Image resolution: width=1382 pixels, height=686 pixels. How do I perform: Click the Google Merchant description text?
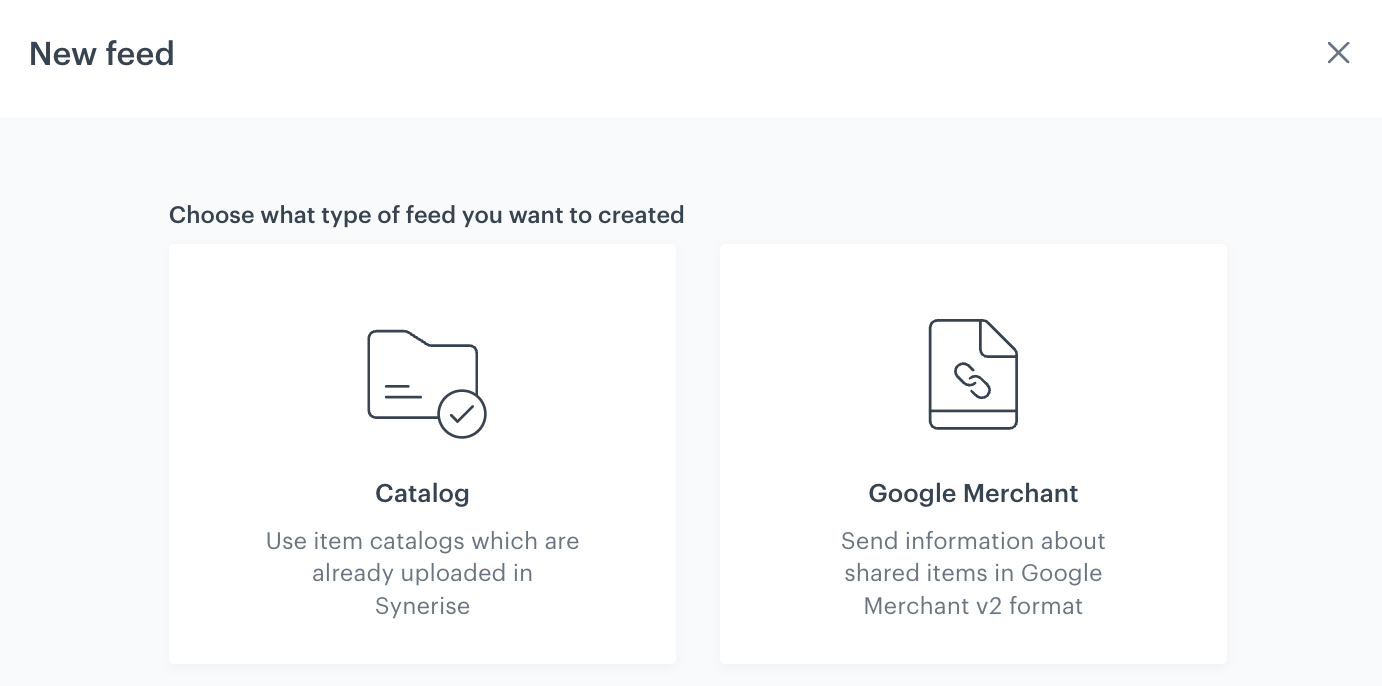point(973,573)
